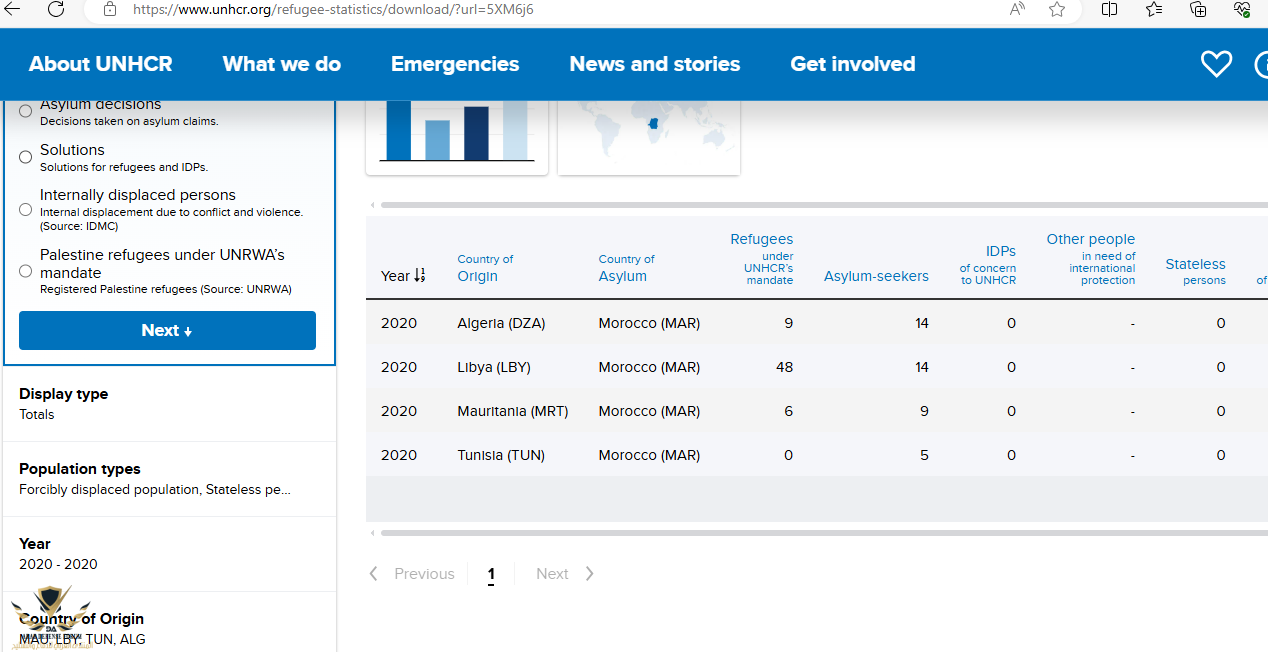Click the year 2020 in the Tunisia row
The width and height of the screenshot is (1268, 652).
point(399,455)
